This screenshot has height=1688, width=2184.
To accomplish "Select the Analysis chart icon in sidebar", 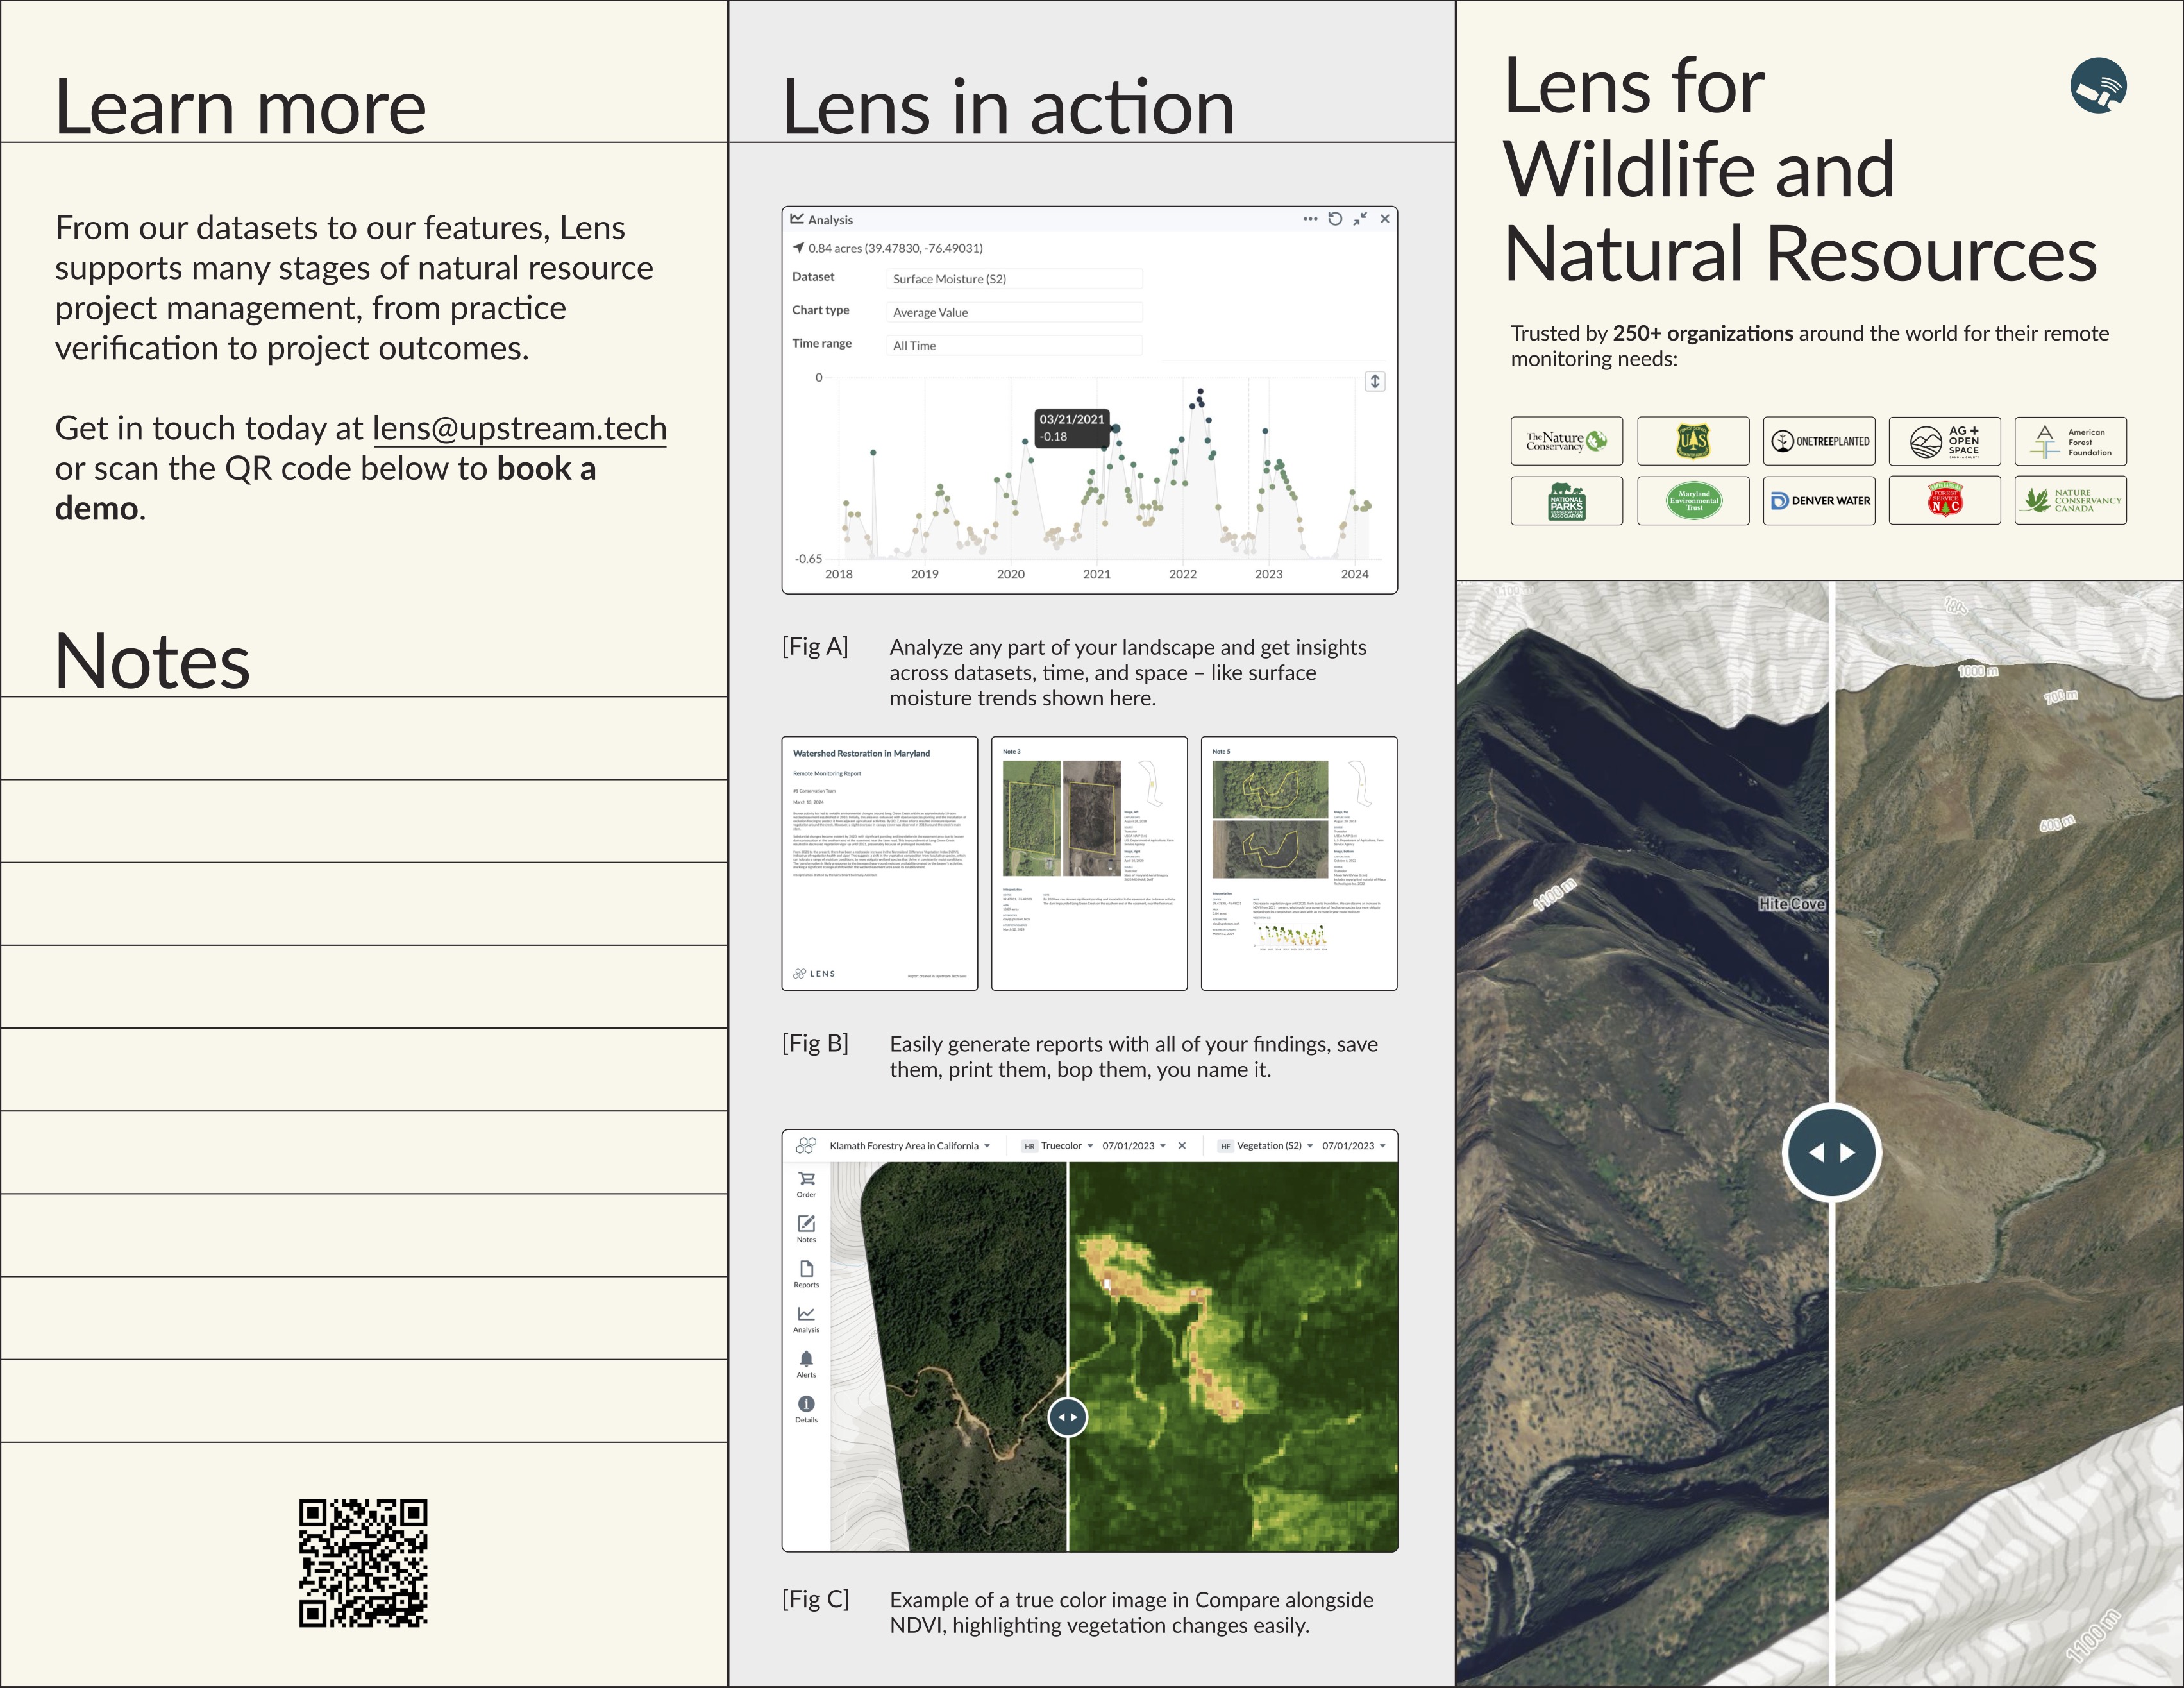I will 806,1315.
